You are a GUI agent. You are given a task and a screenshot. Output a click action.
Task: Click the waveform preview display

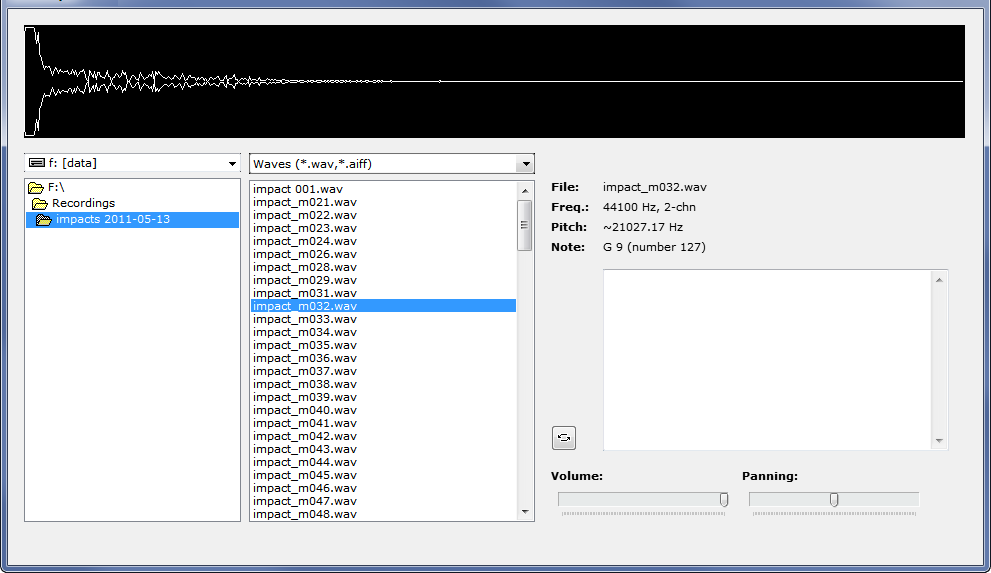click(x=495, y=81)
